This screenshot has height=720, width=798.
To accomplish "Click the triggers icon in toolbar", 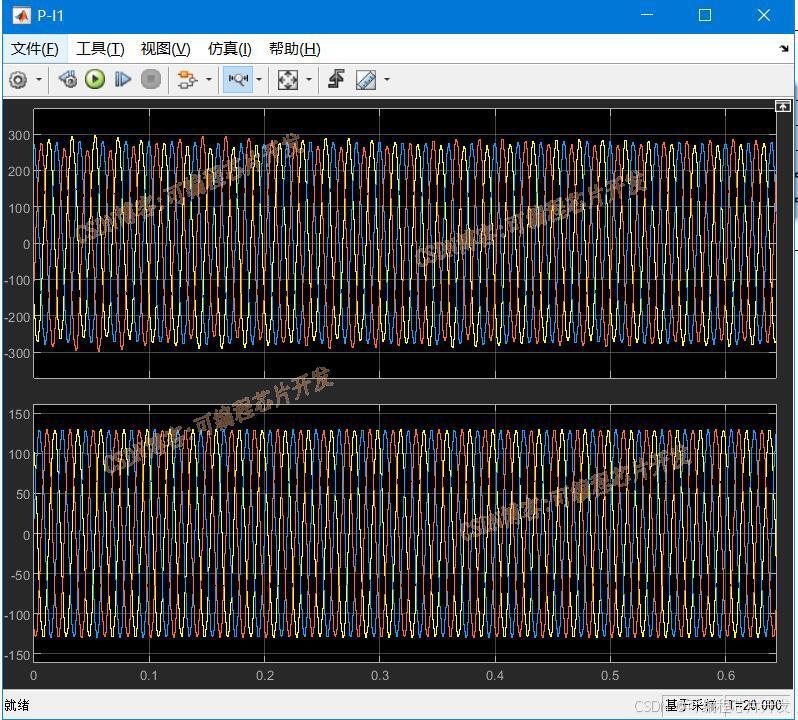I will click(336, 80).
